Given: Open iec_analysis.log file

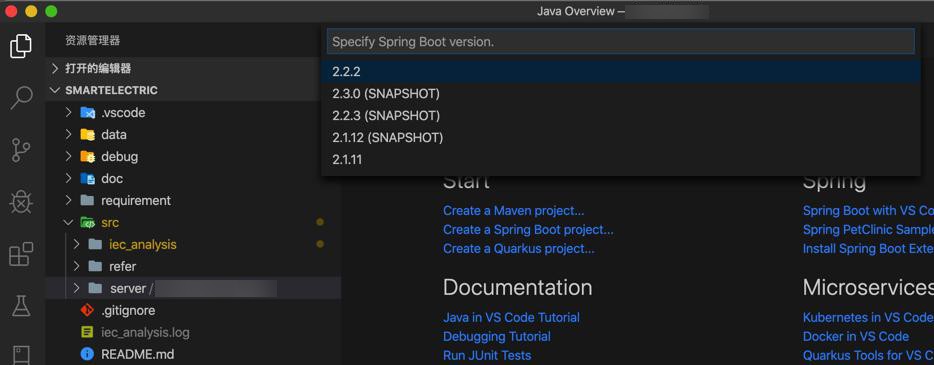Looking at the screenshot, I should pyautogui.click(x=145, y=332).
